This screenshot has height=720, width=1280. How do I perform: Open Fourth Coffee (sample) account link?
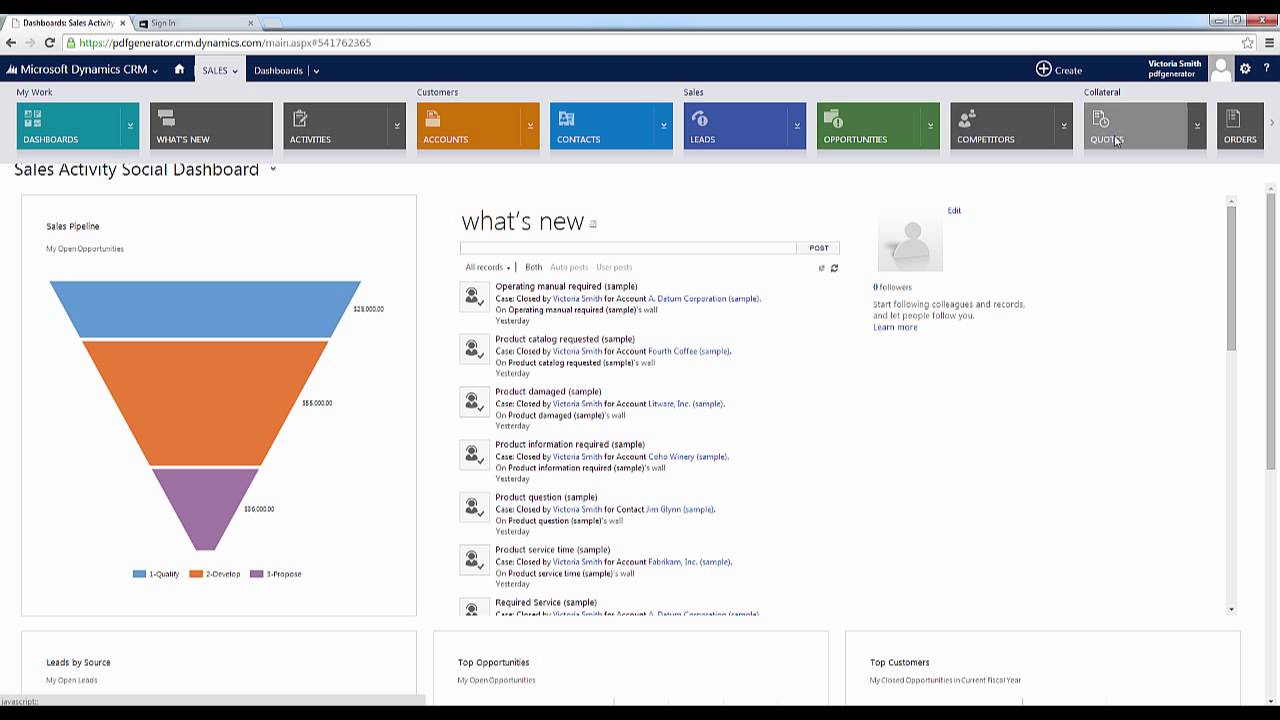click(x=689, y=351)
